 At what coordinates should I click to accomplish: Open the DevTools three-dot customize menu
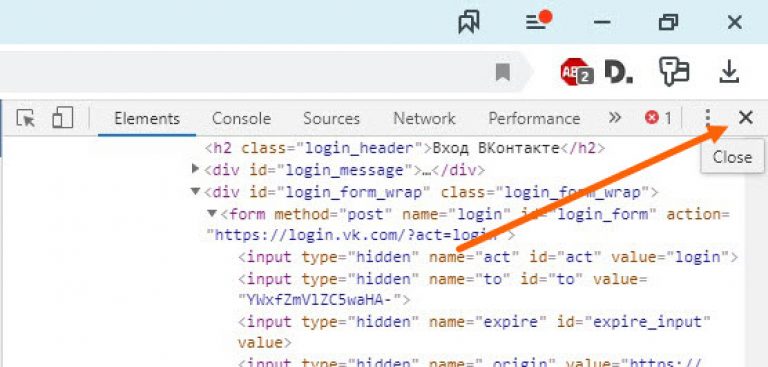click(707, 118)
